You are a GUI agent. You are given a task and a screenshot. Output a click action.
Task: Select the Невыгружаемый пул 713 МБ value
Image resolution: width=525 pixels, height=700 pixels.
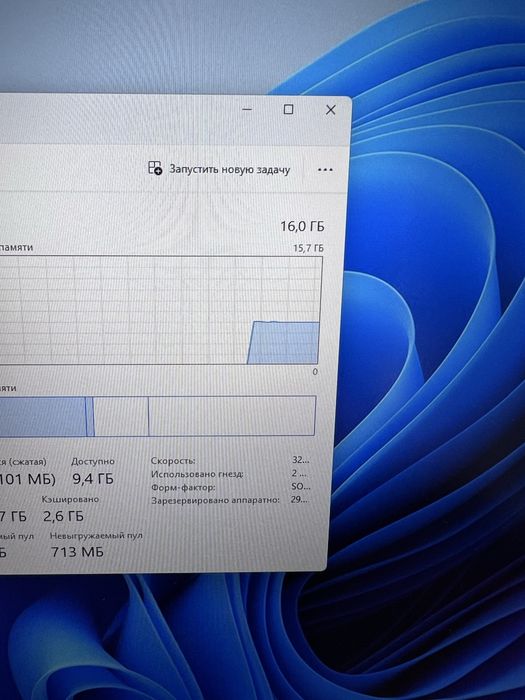click(77, 552)
